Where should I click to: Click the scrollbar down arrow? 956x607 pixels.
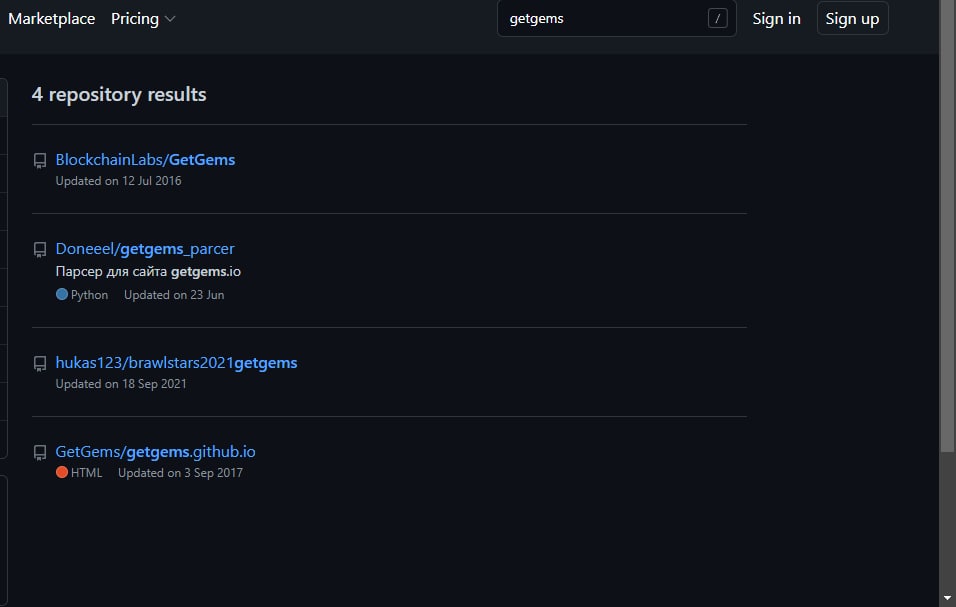pyautogui.click(x=947, y=598)
